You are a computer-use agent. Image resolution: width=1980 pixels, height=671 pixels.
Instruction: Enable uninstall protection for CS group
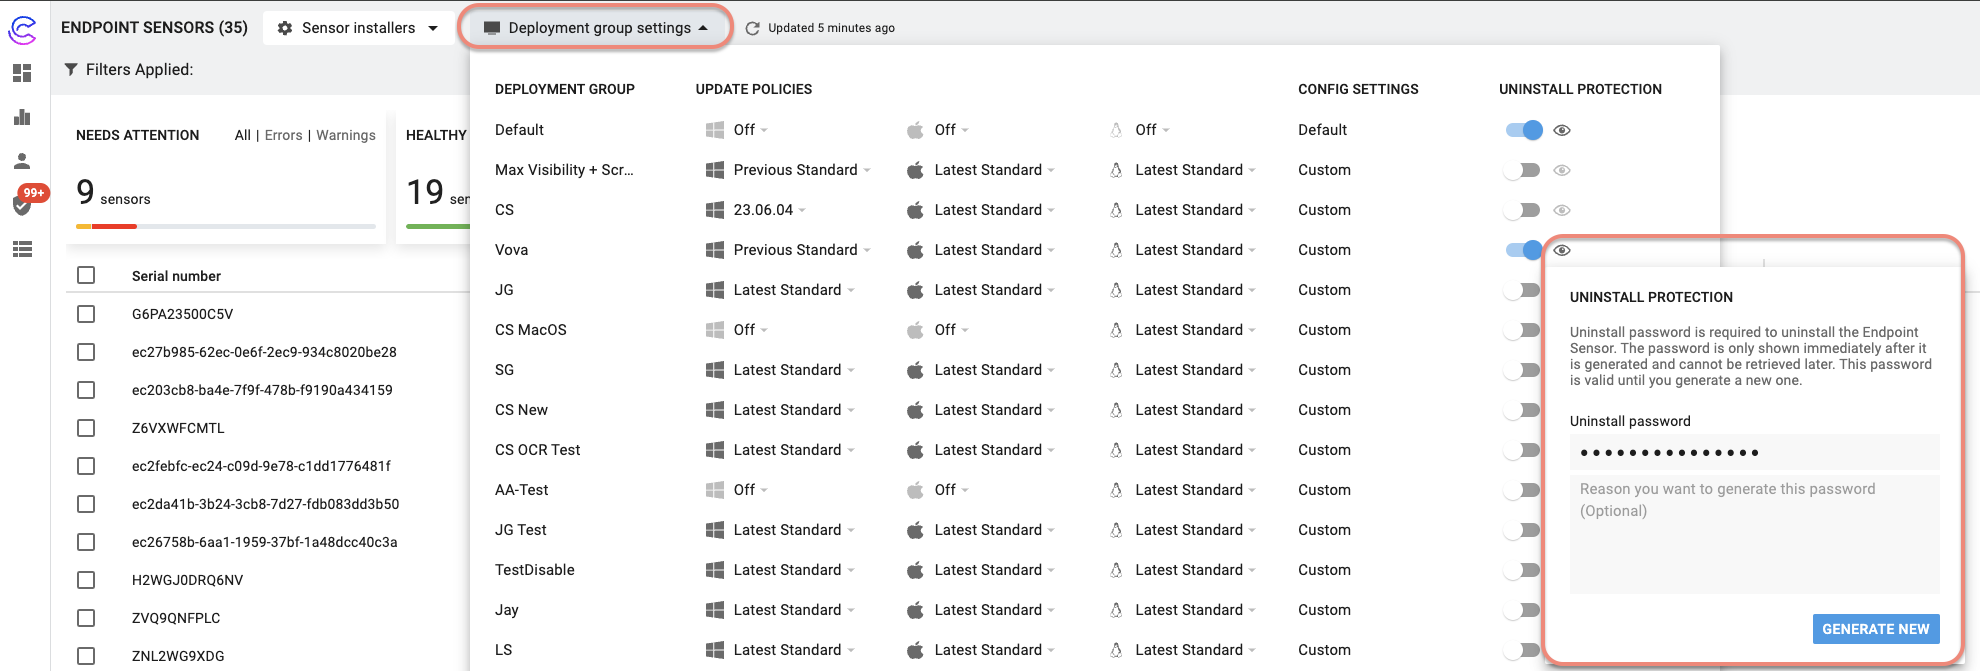tap(1523, 210)
